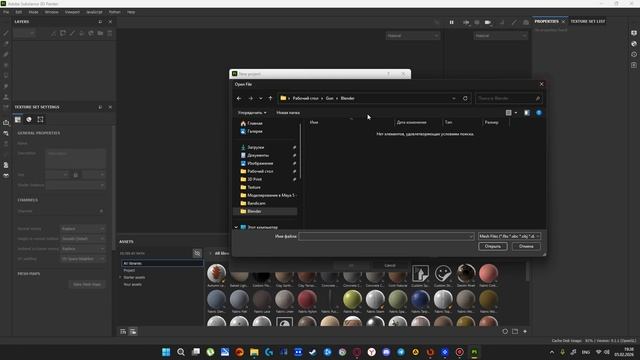This screenshot has width=640, height=360.
Task: Sort files by Дата изменения column
Action: click(x=411, y=122)
